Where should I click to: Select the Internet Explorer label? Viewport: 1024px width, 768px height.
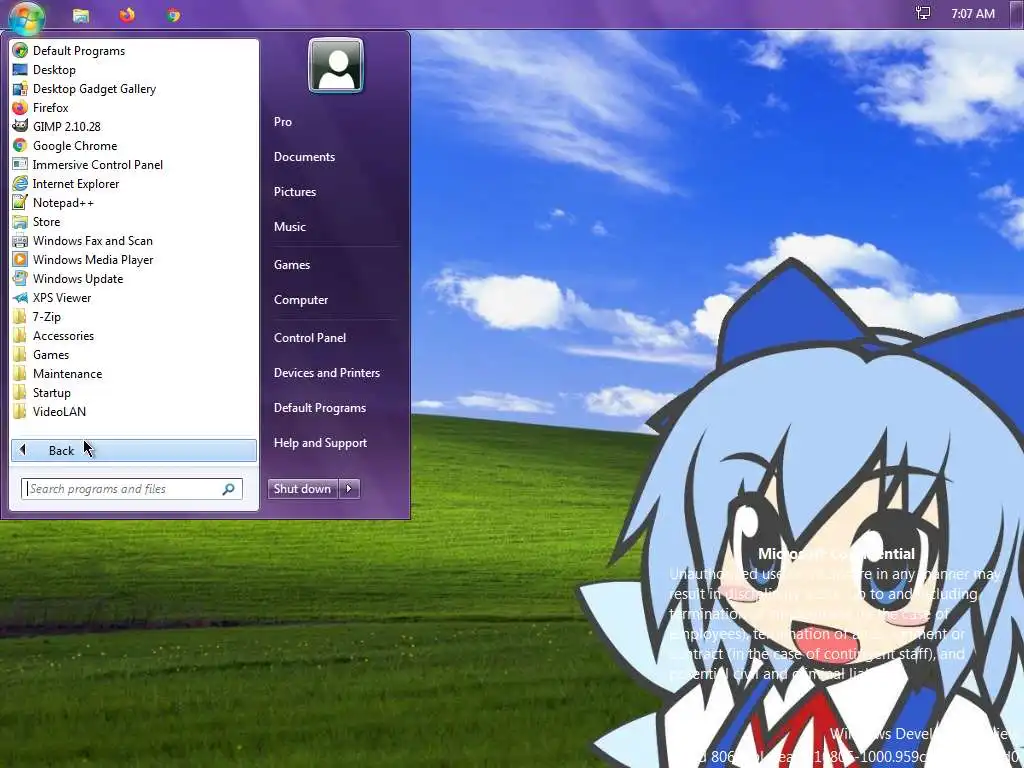[76, 184]
